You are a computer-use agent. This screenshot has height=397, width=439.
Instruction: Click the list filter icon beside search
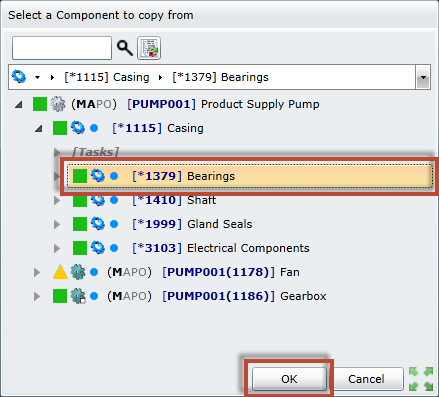pos(149,48)
